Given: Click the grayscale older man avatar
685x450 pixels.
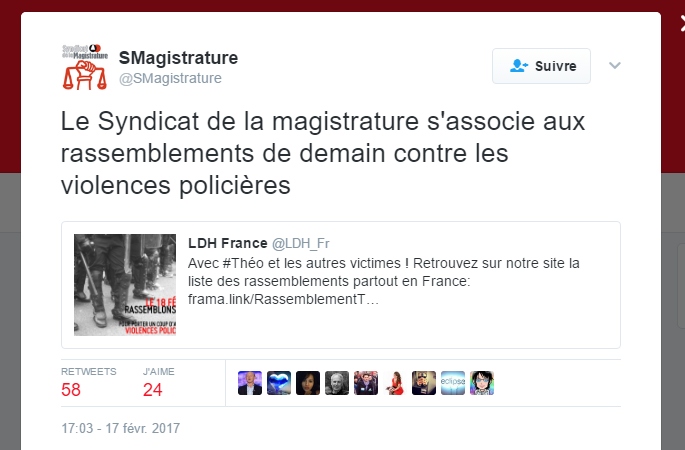Looking at the screenshot, I should tap(337, 383).
